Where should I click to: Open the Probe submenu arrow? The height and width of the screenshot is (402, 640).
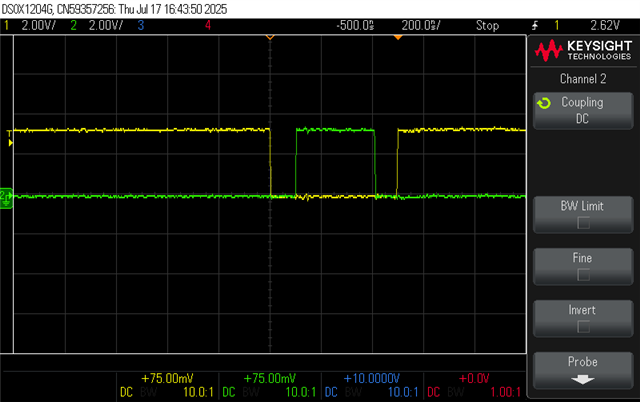pyautogui.click(x=582, y=380)
